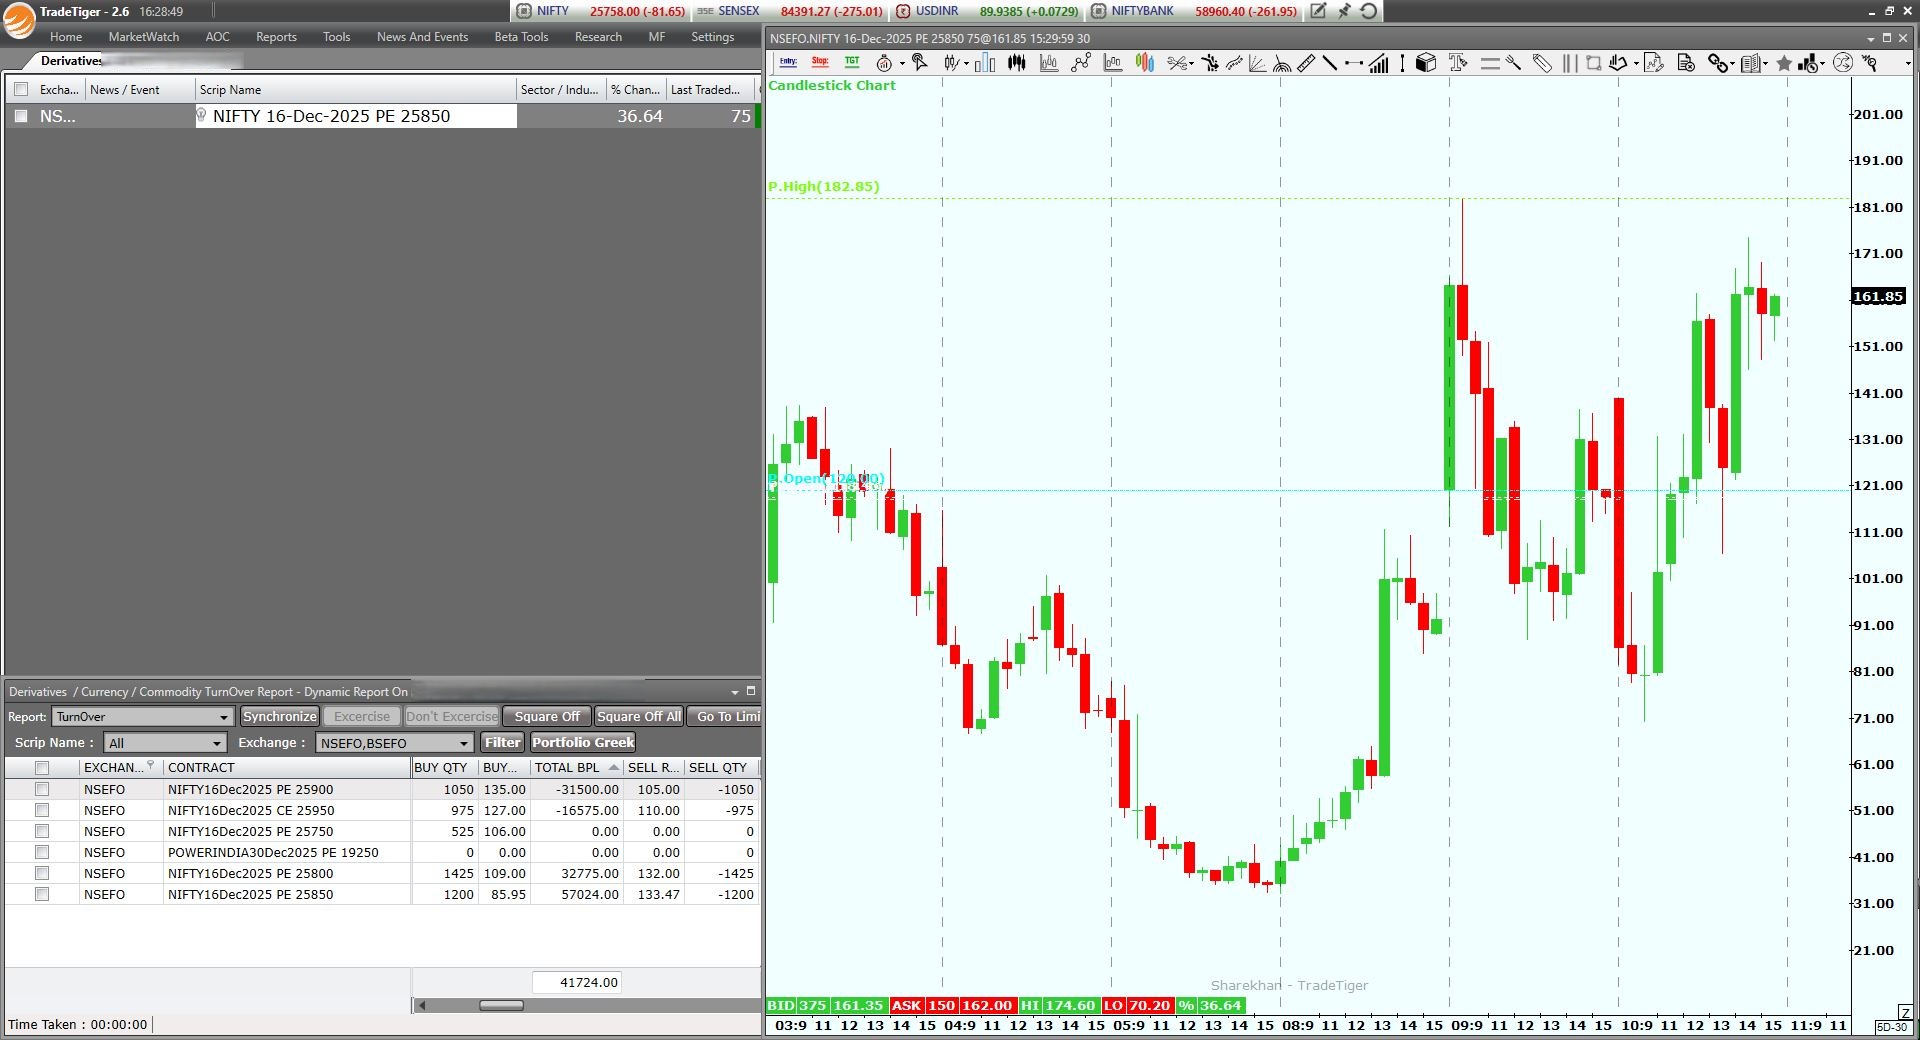The image size is (1920, 1040).
Task: Click the pin icon in ticker bar
Action: pos(1344,11)
